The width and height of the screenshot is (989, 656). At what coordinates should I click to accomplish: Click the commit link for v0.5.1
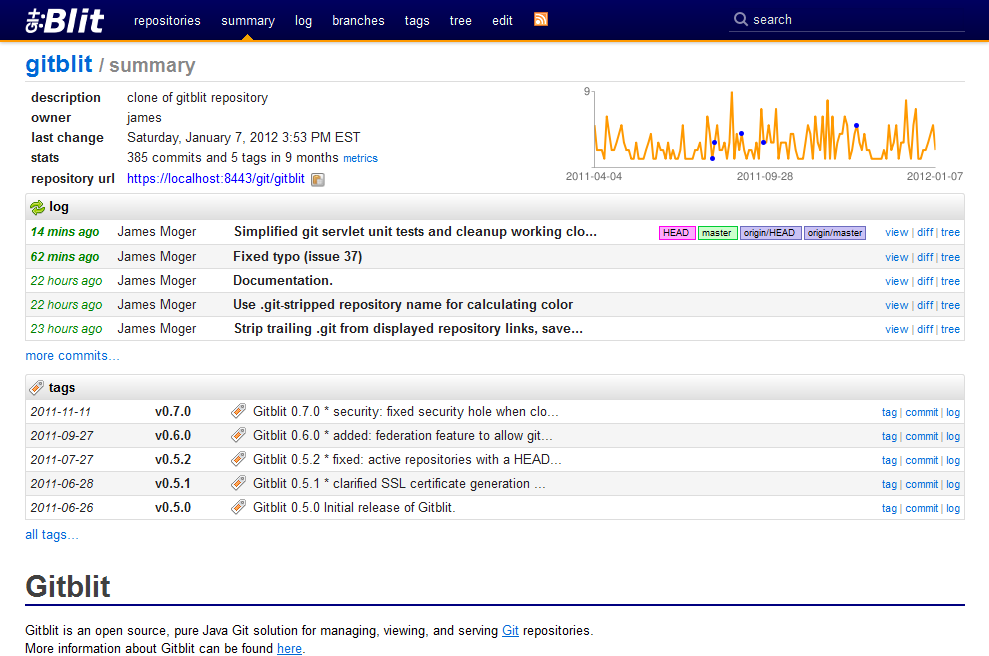(922, 484)
